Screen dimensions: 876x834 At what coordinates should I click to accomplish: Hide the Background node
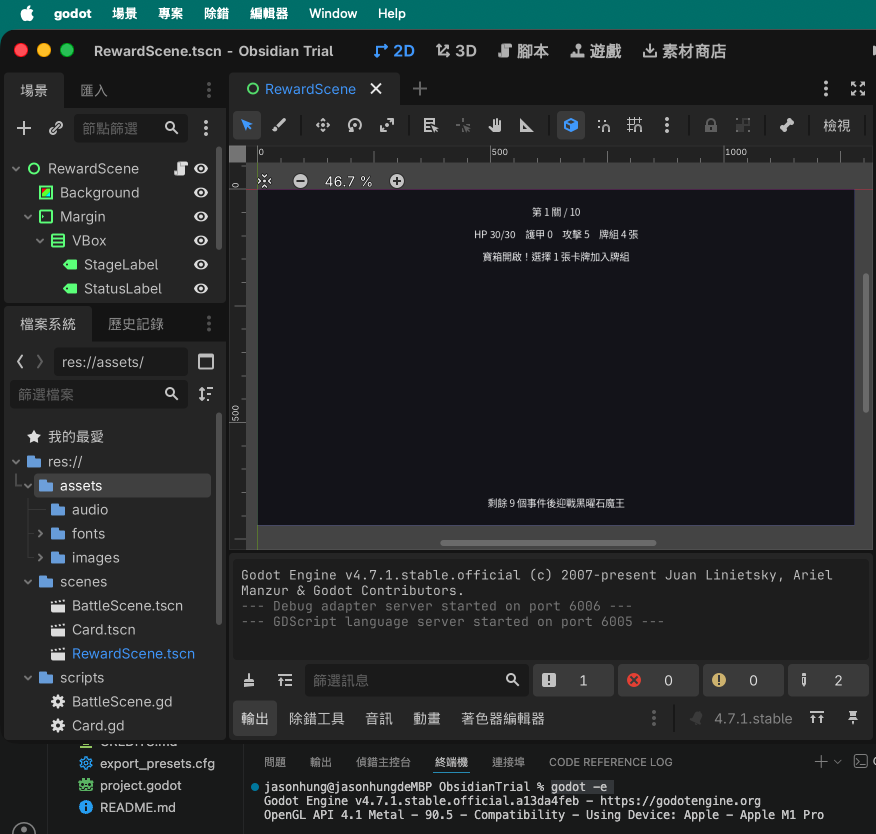(x=201, y=192)
